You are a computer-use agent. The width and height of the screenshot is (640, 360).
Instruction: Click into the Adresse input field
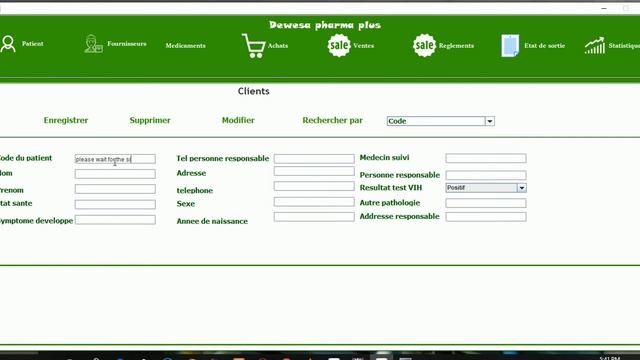pyautogui.click(x=314, y=171)
